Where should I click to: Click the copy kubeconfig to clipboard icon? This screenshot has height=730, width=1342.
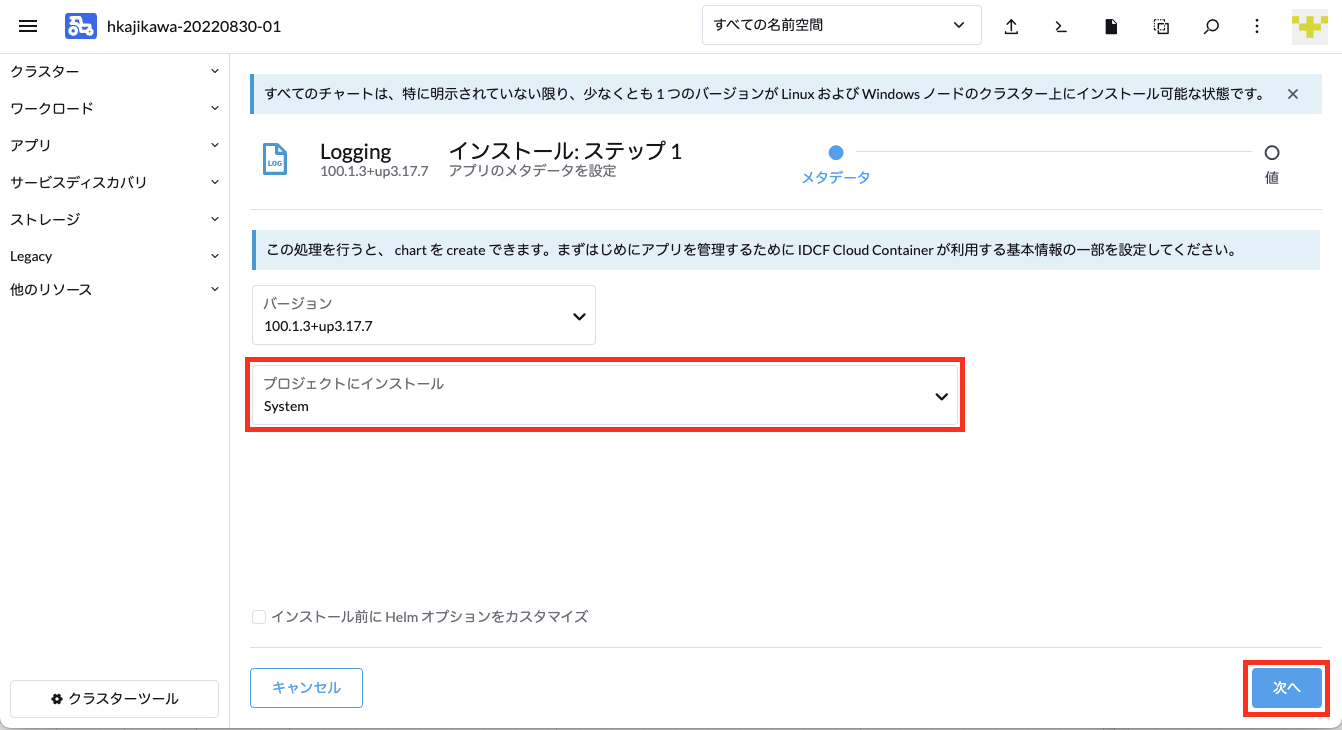click(1161, 27)
